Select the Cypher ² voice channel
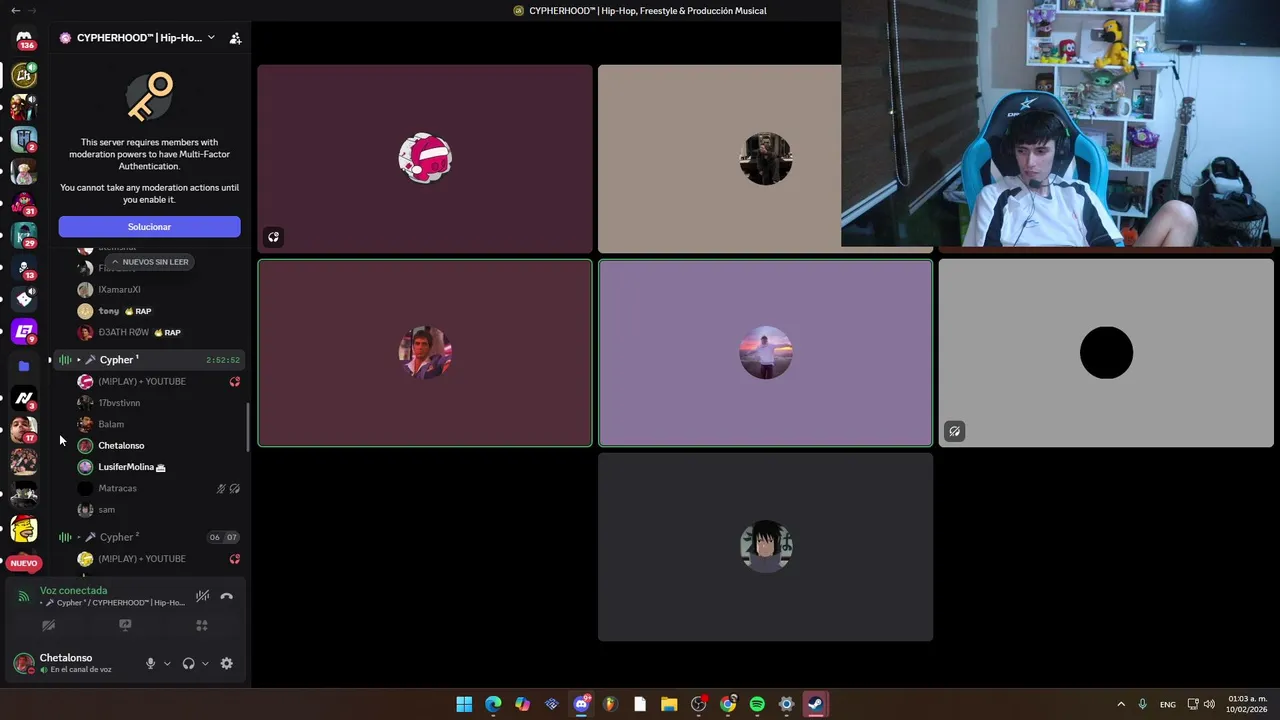Viewport: 1280px width, 720px height. (x=149, y=537)
